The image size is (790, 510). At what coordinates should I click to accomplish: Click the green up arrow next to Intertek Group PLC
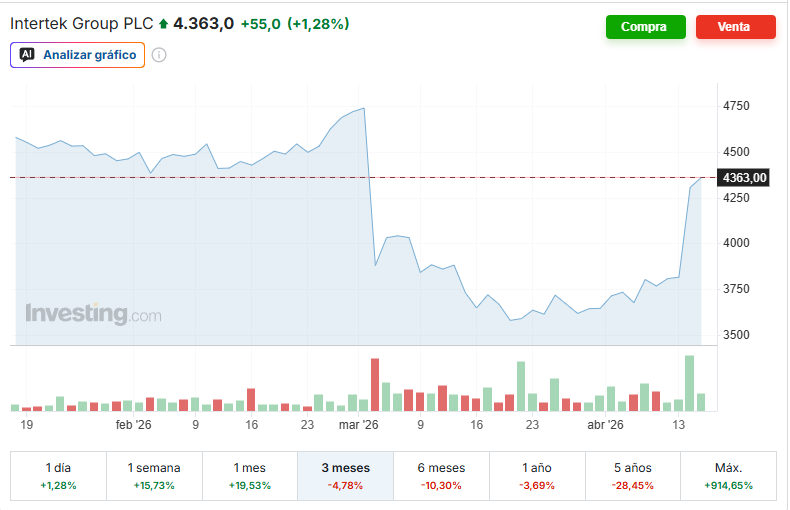[x=163, y=24]
